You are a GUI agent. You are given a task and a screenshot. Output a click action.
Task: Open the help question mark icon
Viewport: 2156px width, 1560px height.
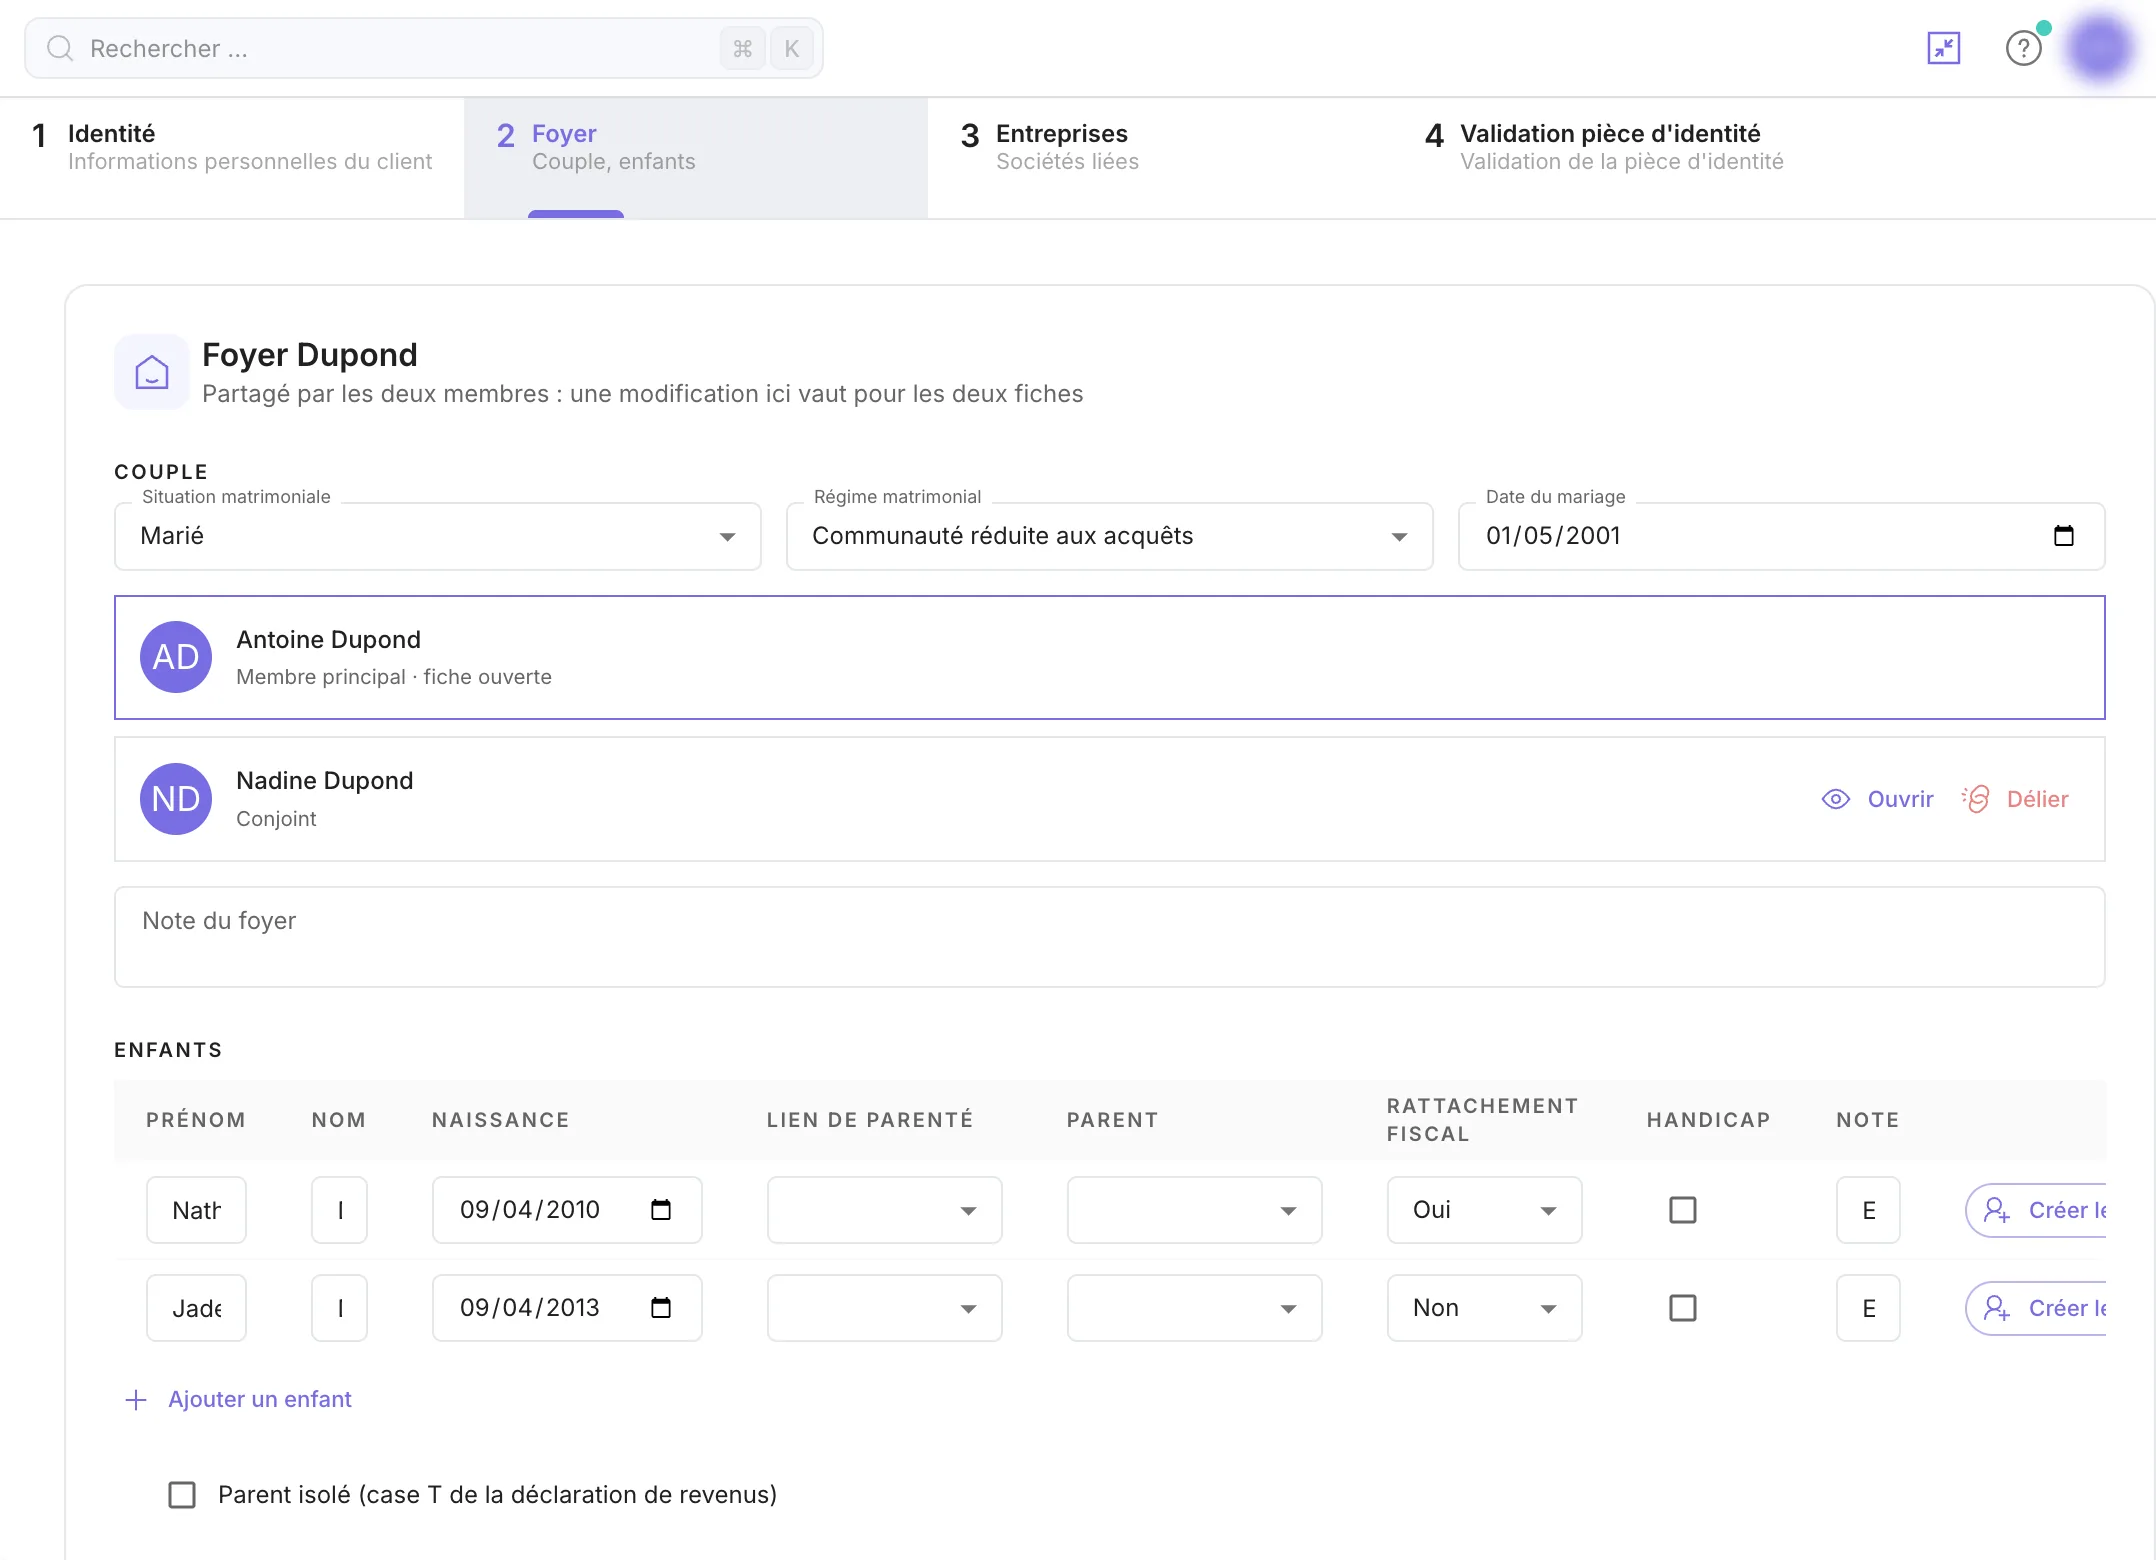click(2023, 48)
